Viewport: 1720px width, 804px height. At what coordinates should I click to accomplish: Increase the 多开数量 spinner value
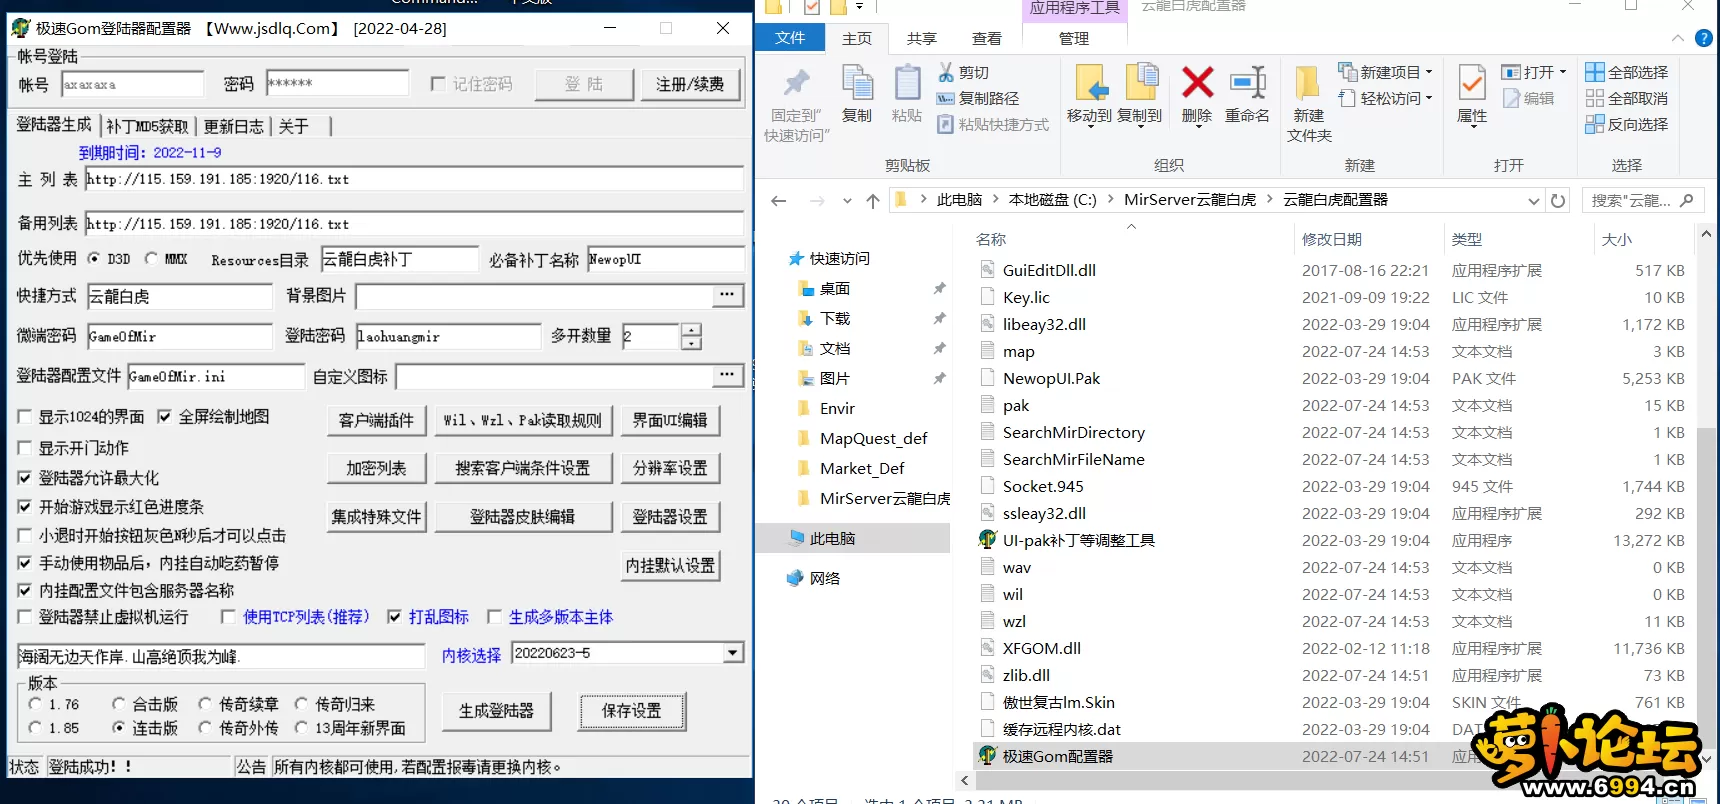(691, 330)
